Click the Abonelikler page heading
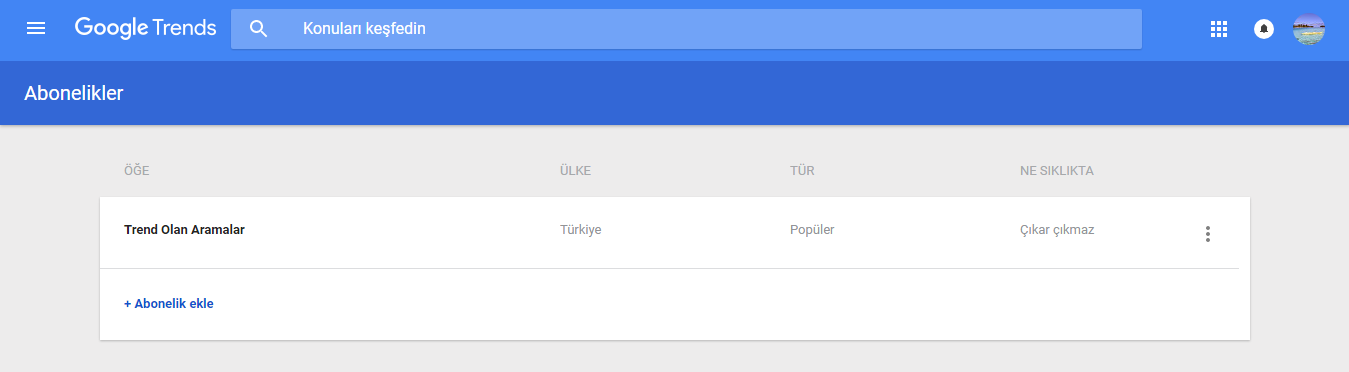 point(74,93)
